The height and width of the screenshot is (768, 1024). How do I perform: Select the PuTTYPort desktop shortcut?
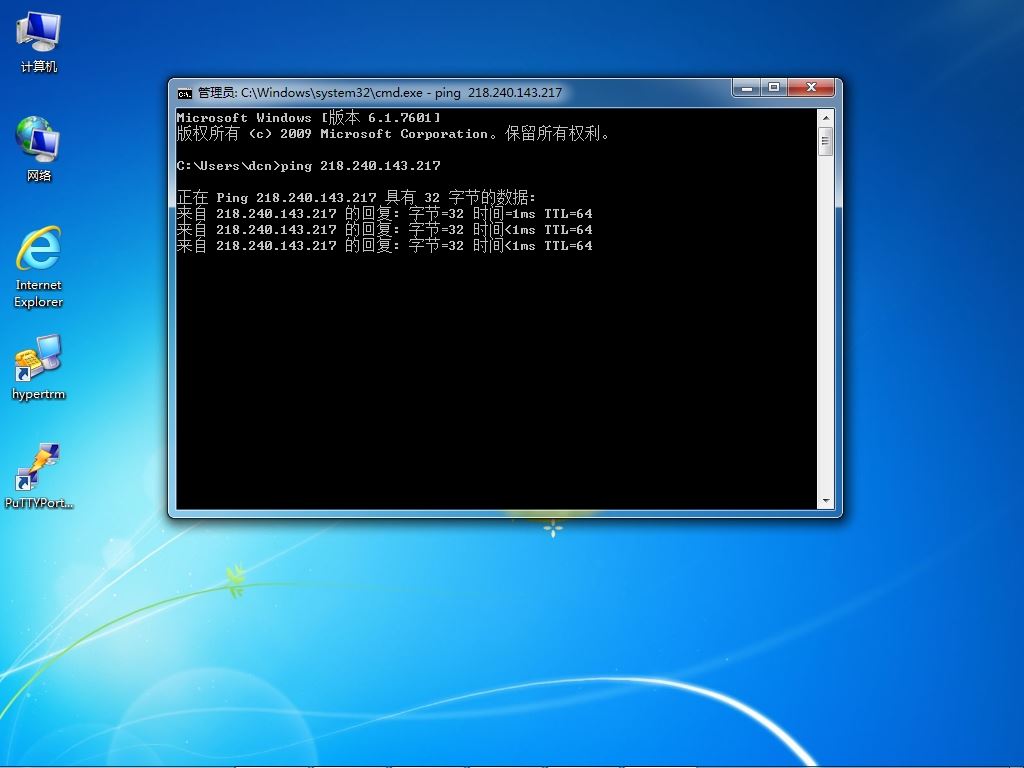[39, 476]
